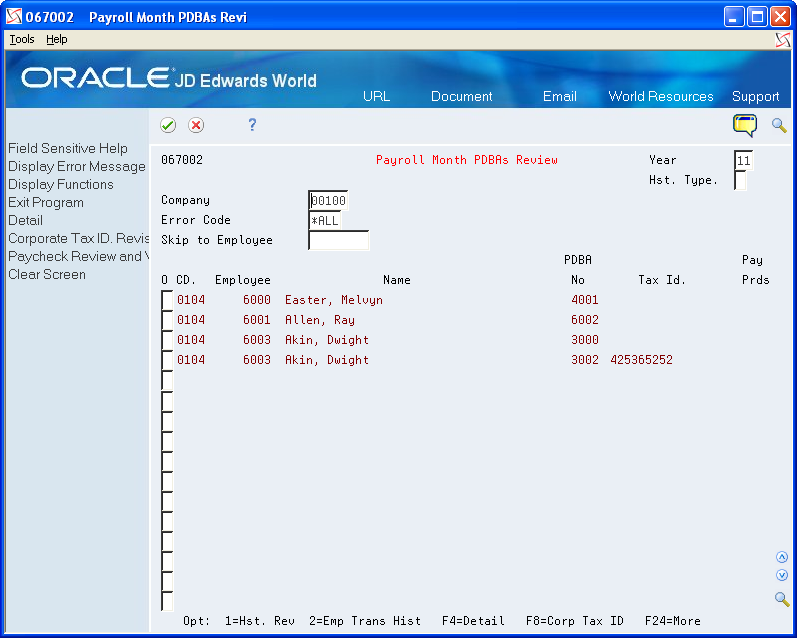Open the Tools menu

pos(22,39)
